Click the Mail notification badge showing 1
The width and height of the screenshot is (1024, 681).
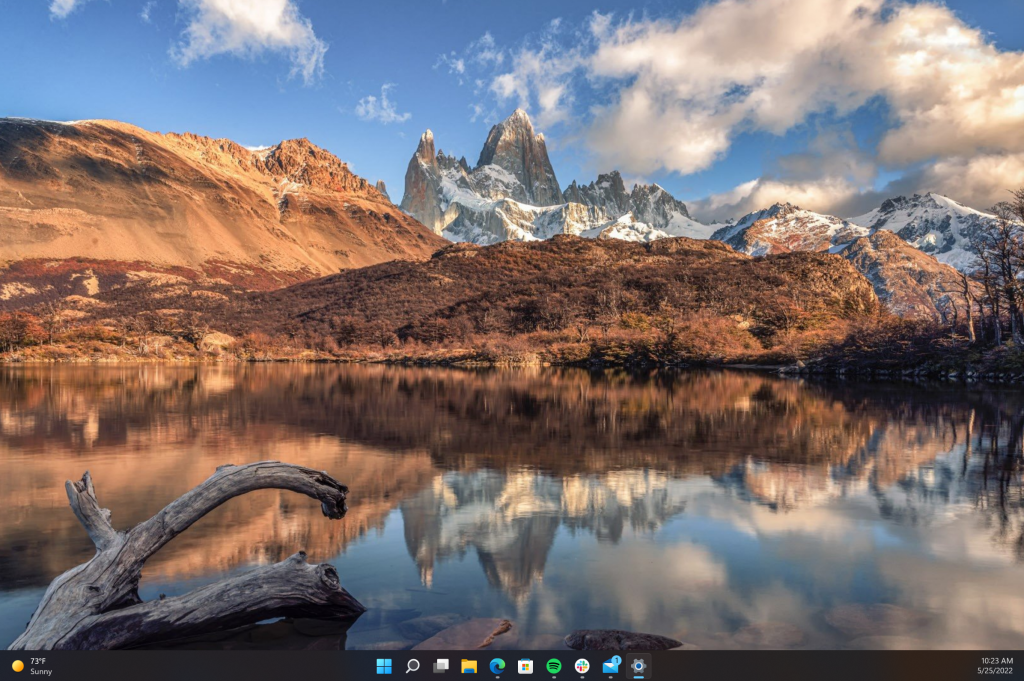(616, 660)
